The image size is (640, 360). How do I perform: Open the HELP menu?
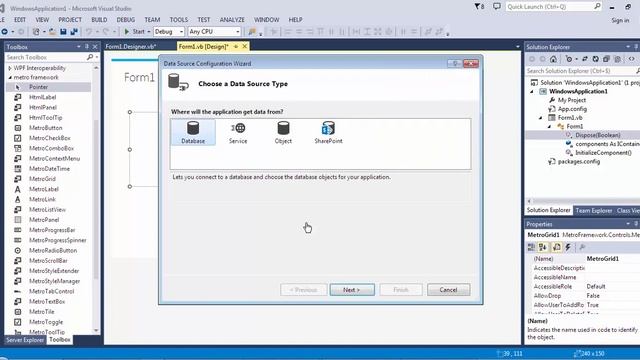(296, 20)
